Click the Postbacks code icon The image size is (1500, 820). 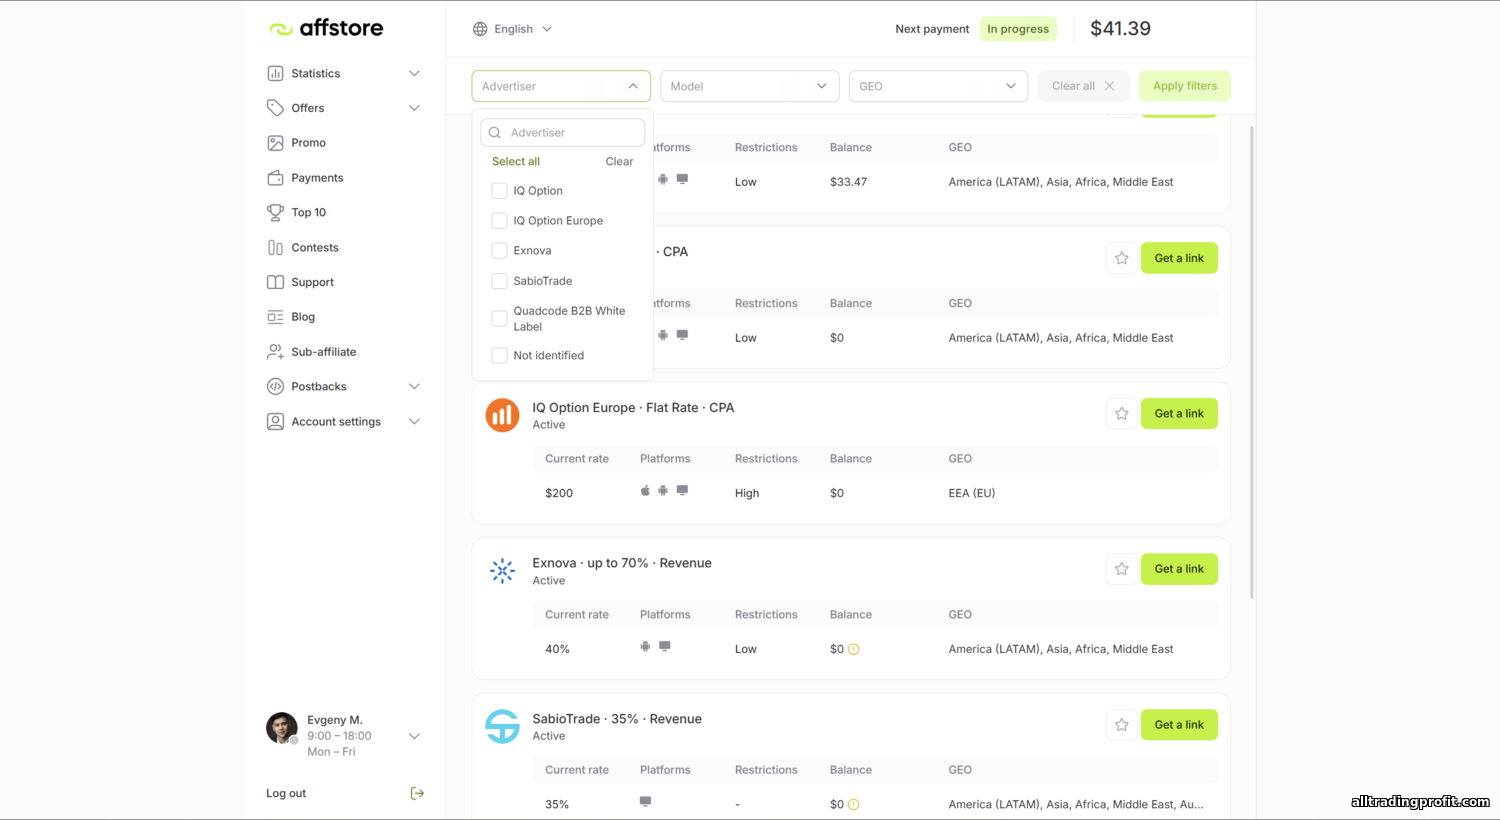(275, 386)
